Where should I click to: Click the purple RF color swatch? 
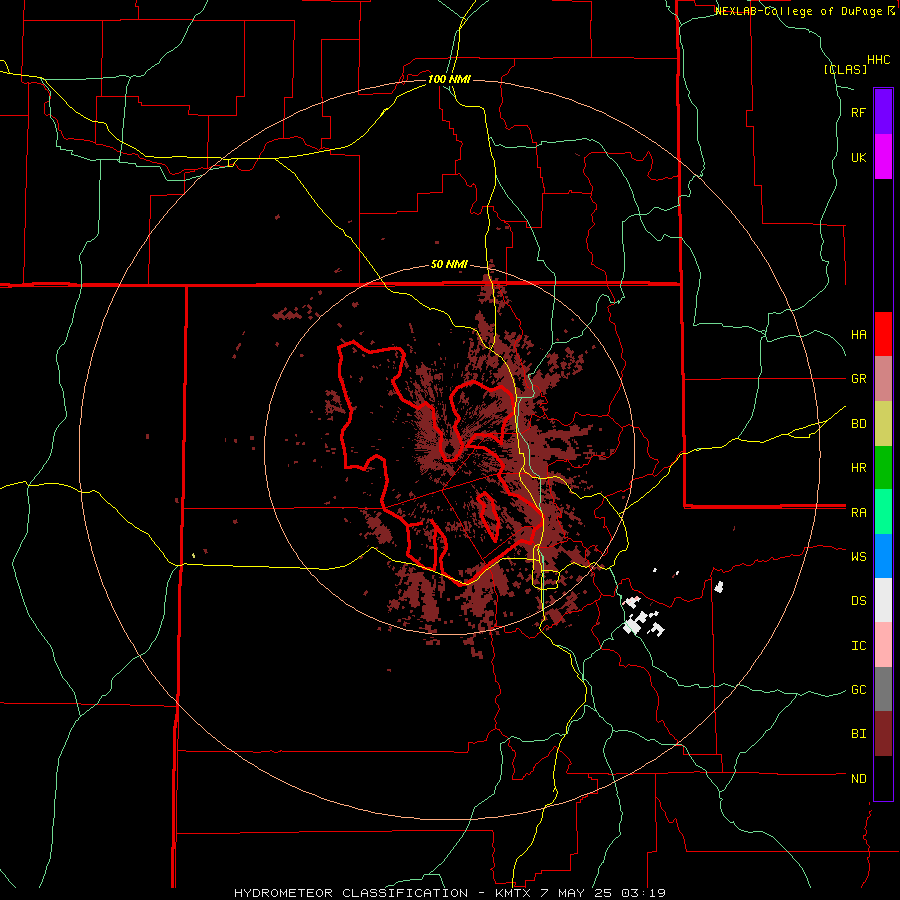click(x=883, y=112)
